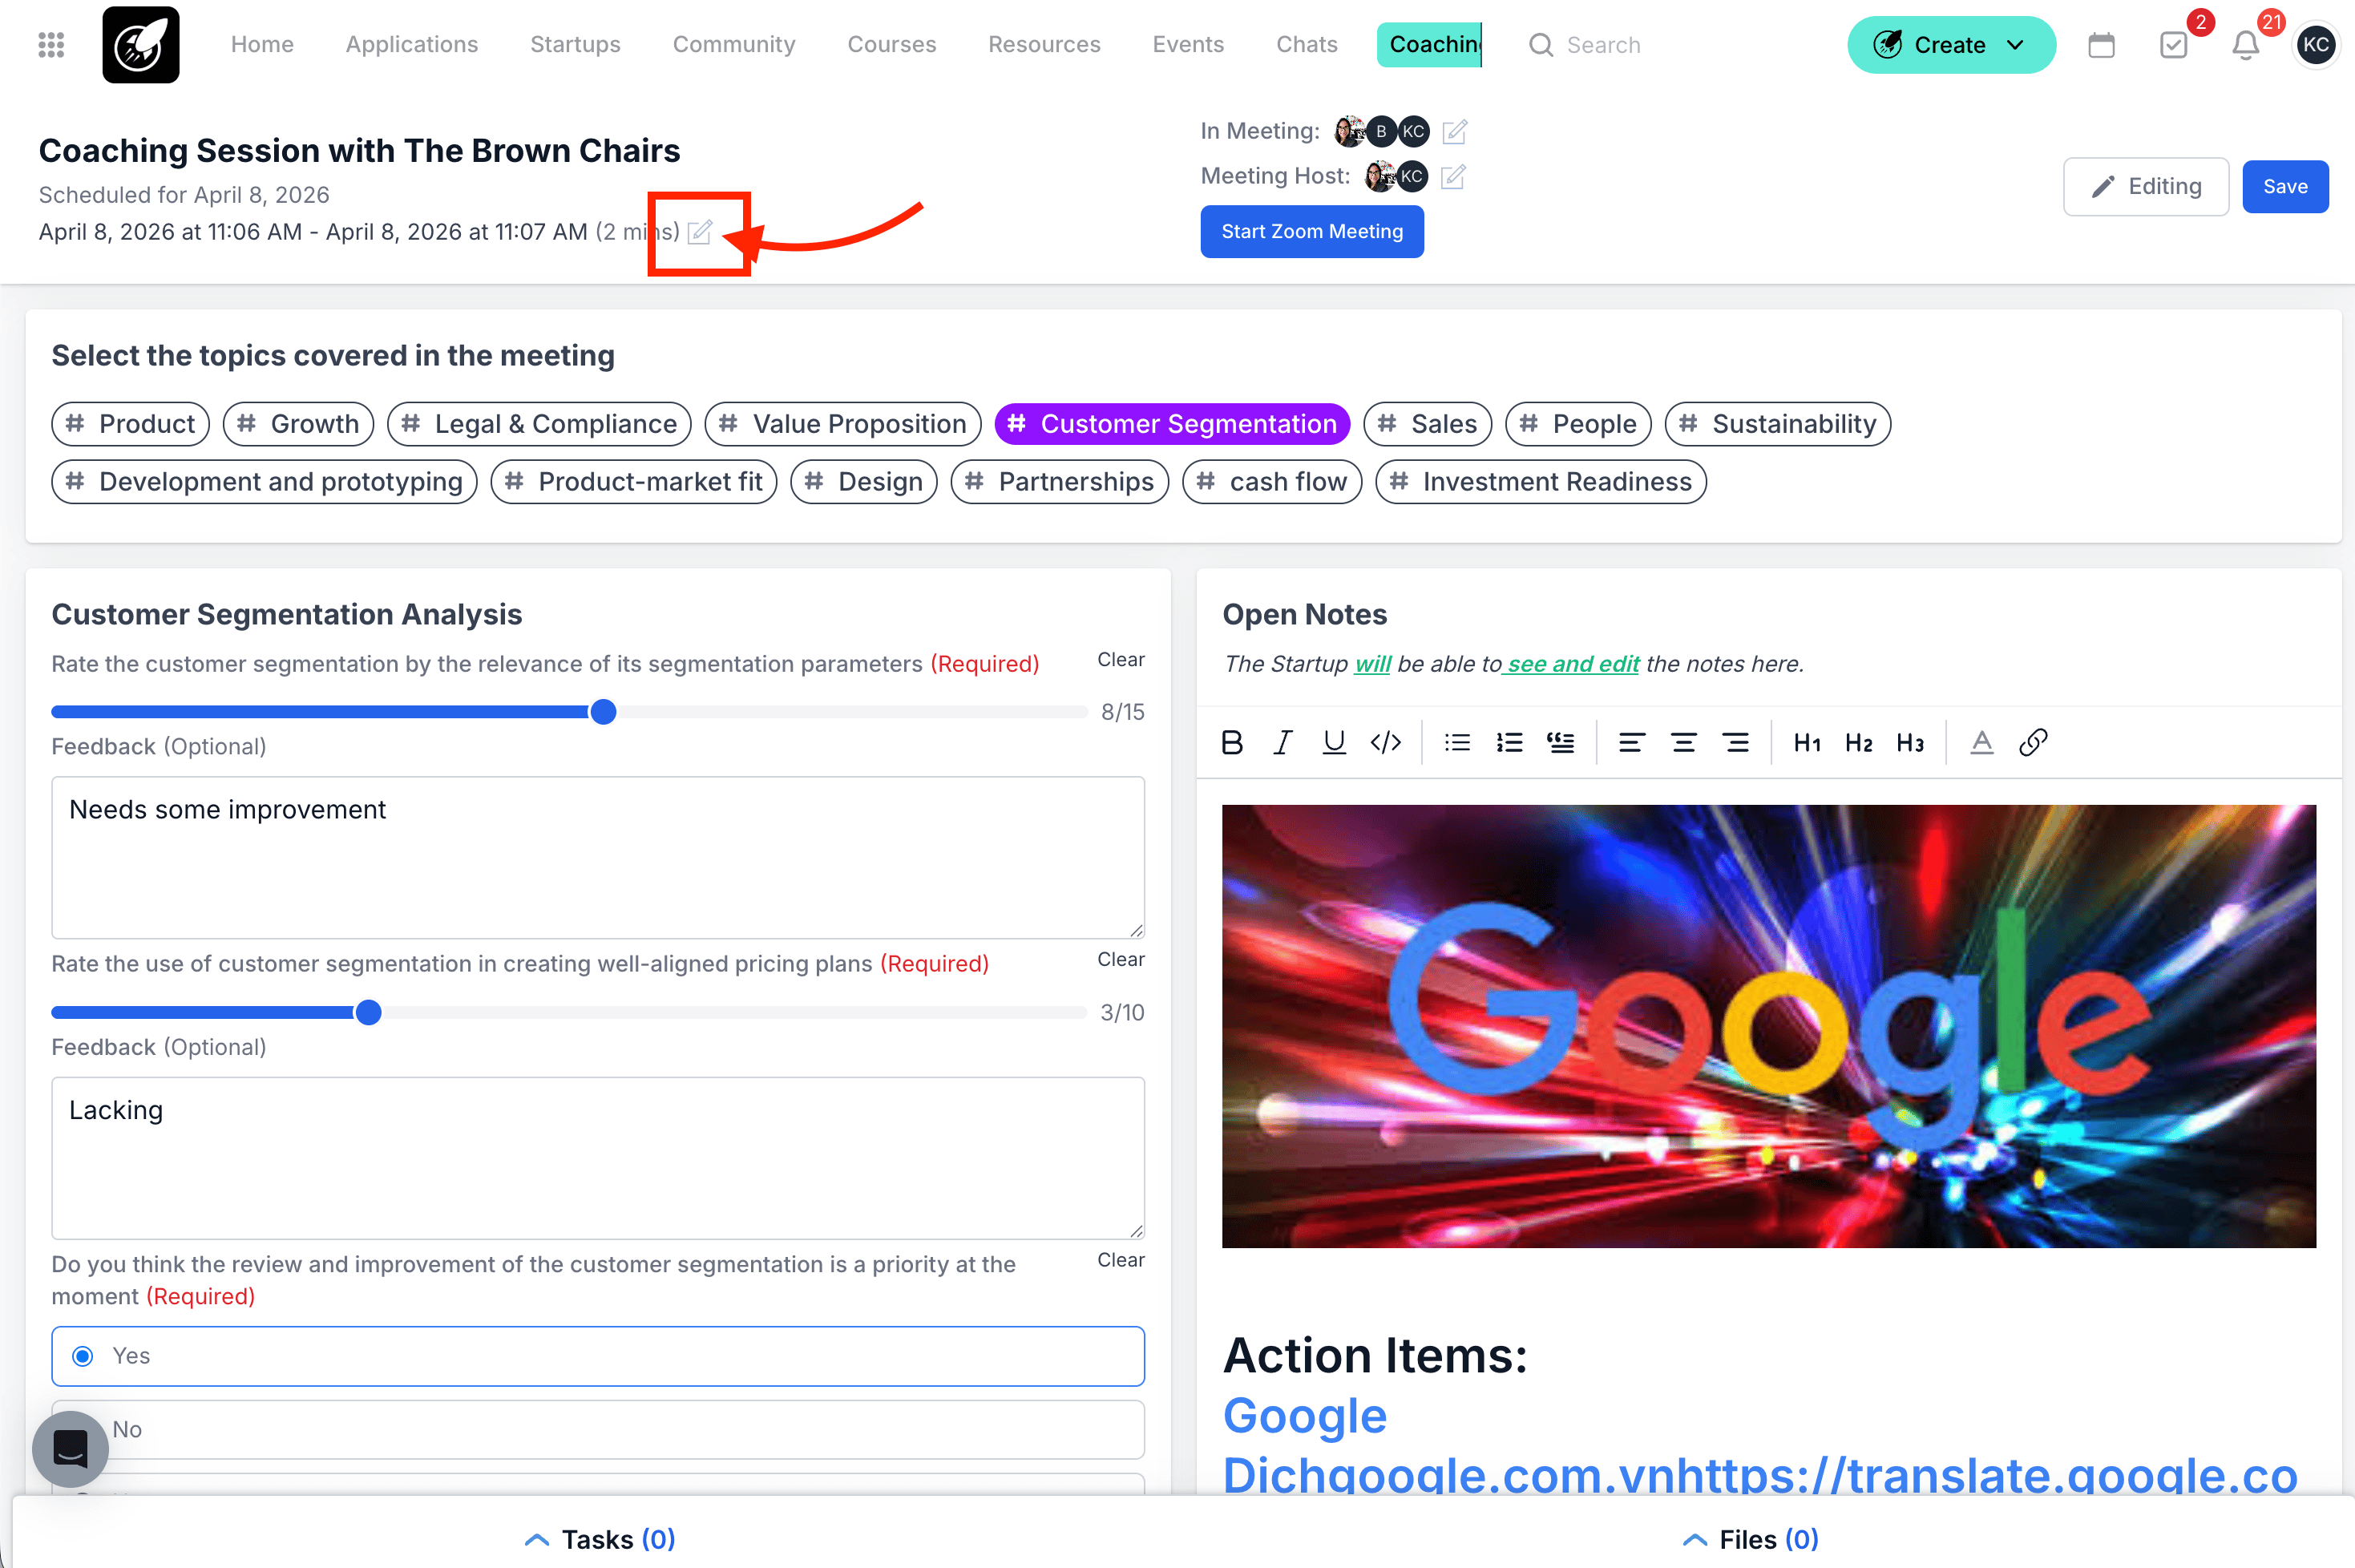2355x1568 pixels.
Task: Click the Editing mode button
Action: pos(2146,187)
